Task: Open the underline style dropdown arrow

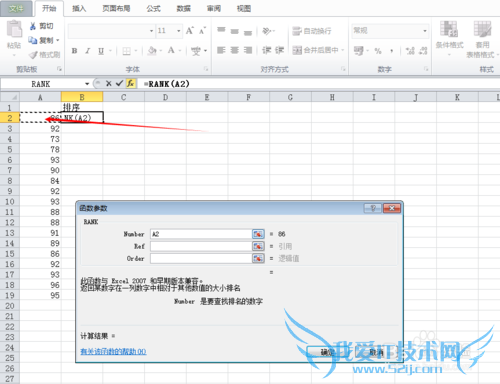Action: click(110, 51)
